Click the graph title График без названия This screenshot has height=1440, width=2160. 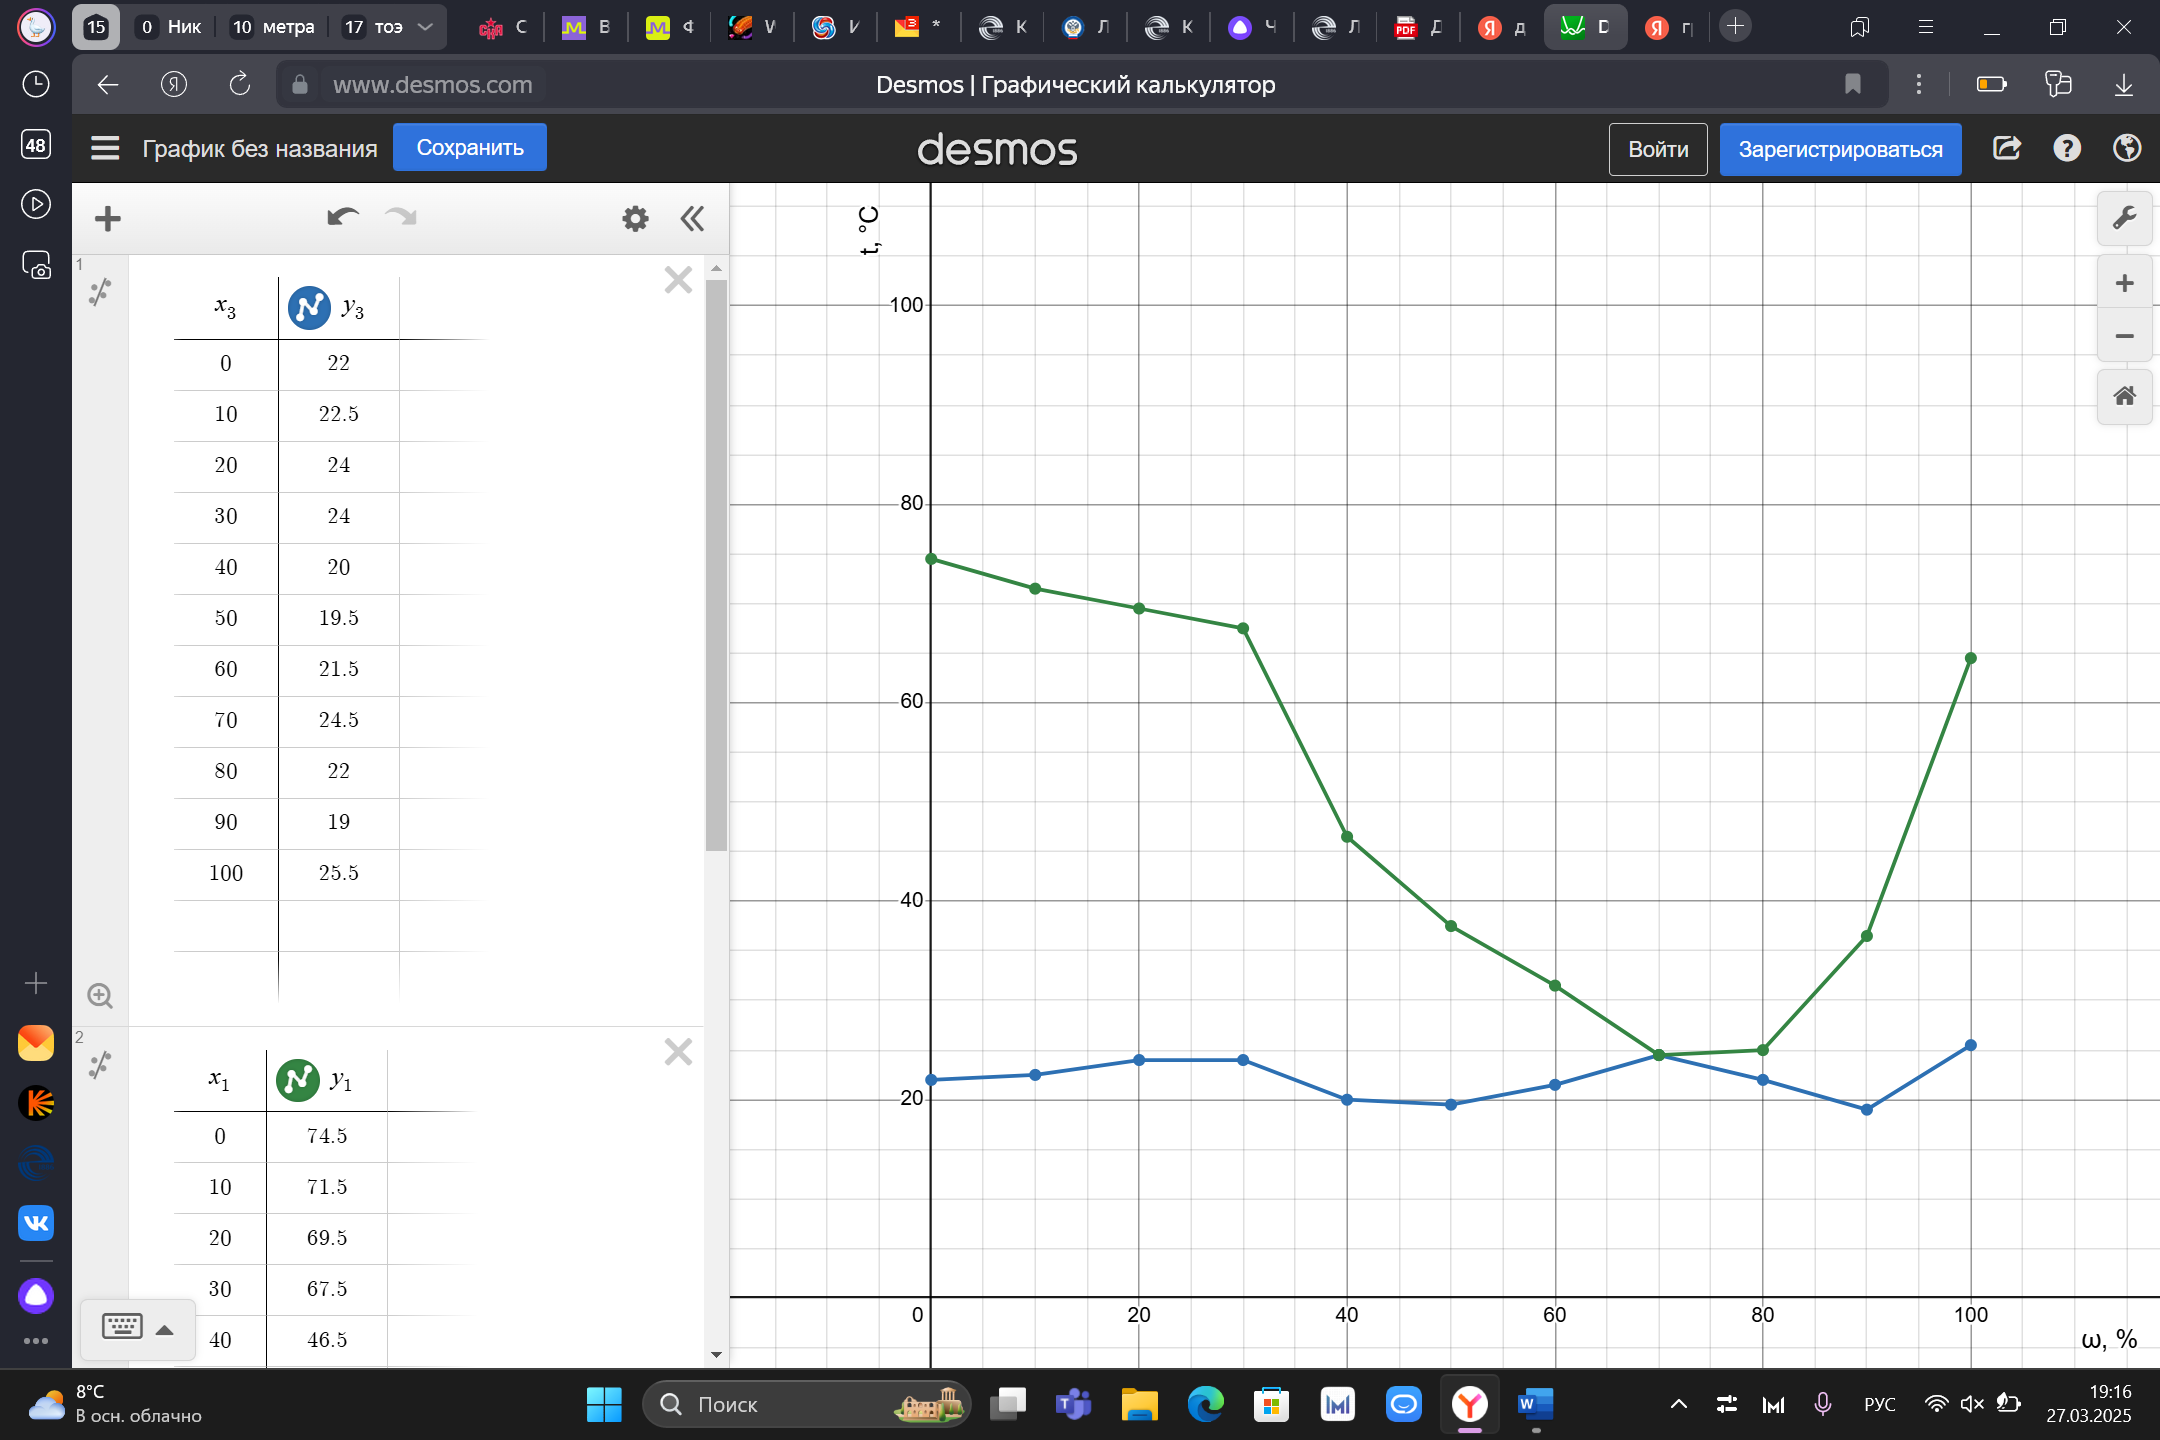[260, 149]
